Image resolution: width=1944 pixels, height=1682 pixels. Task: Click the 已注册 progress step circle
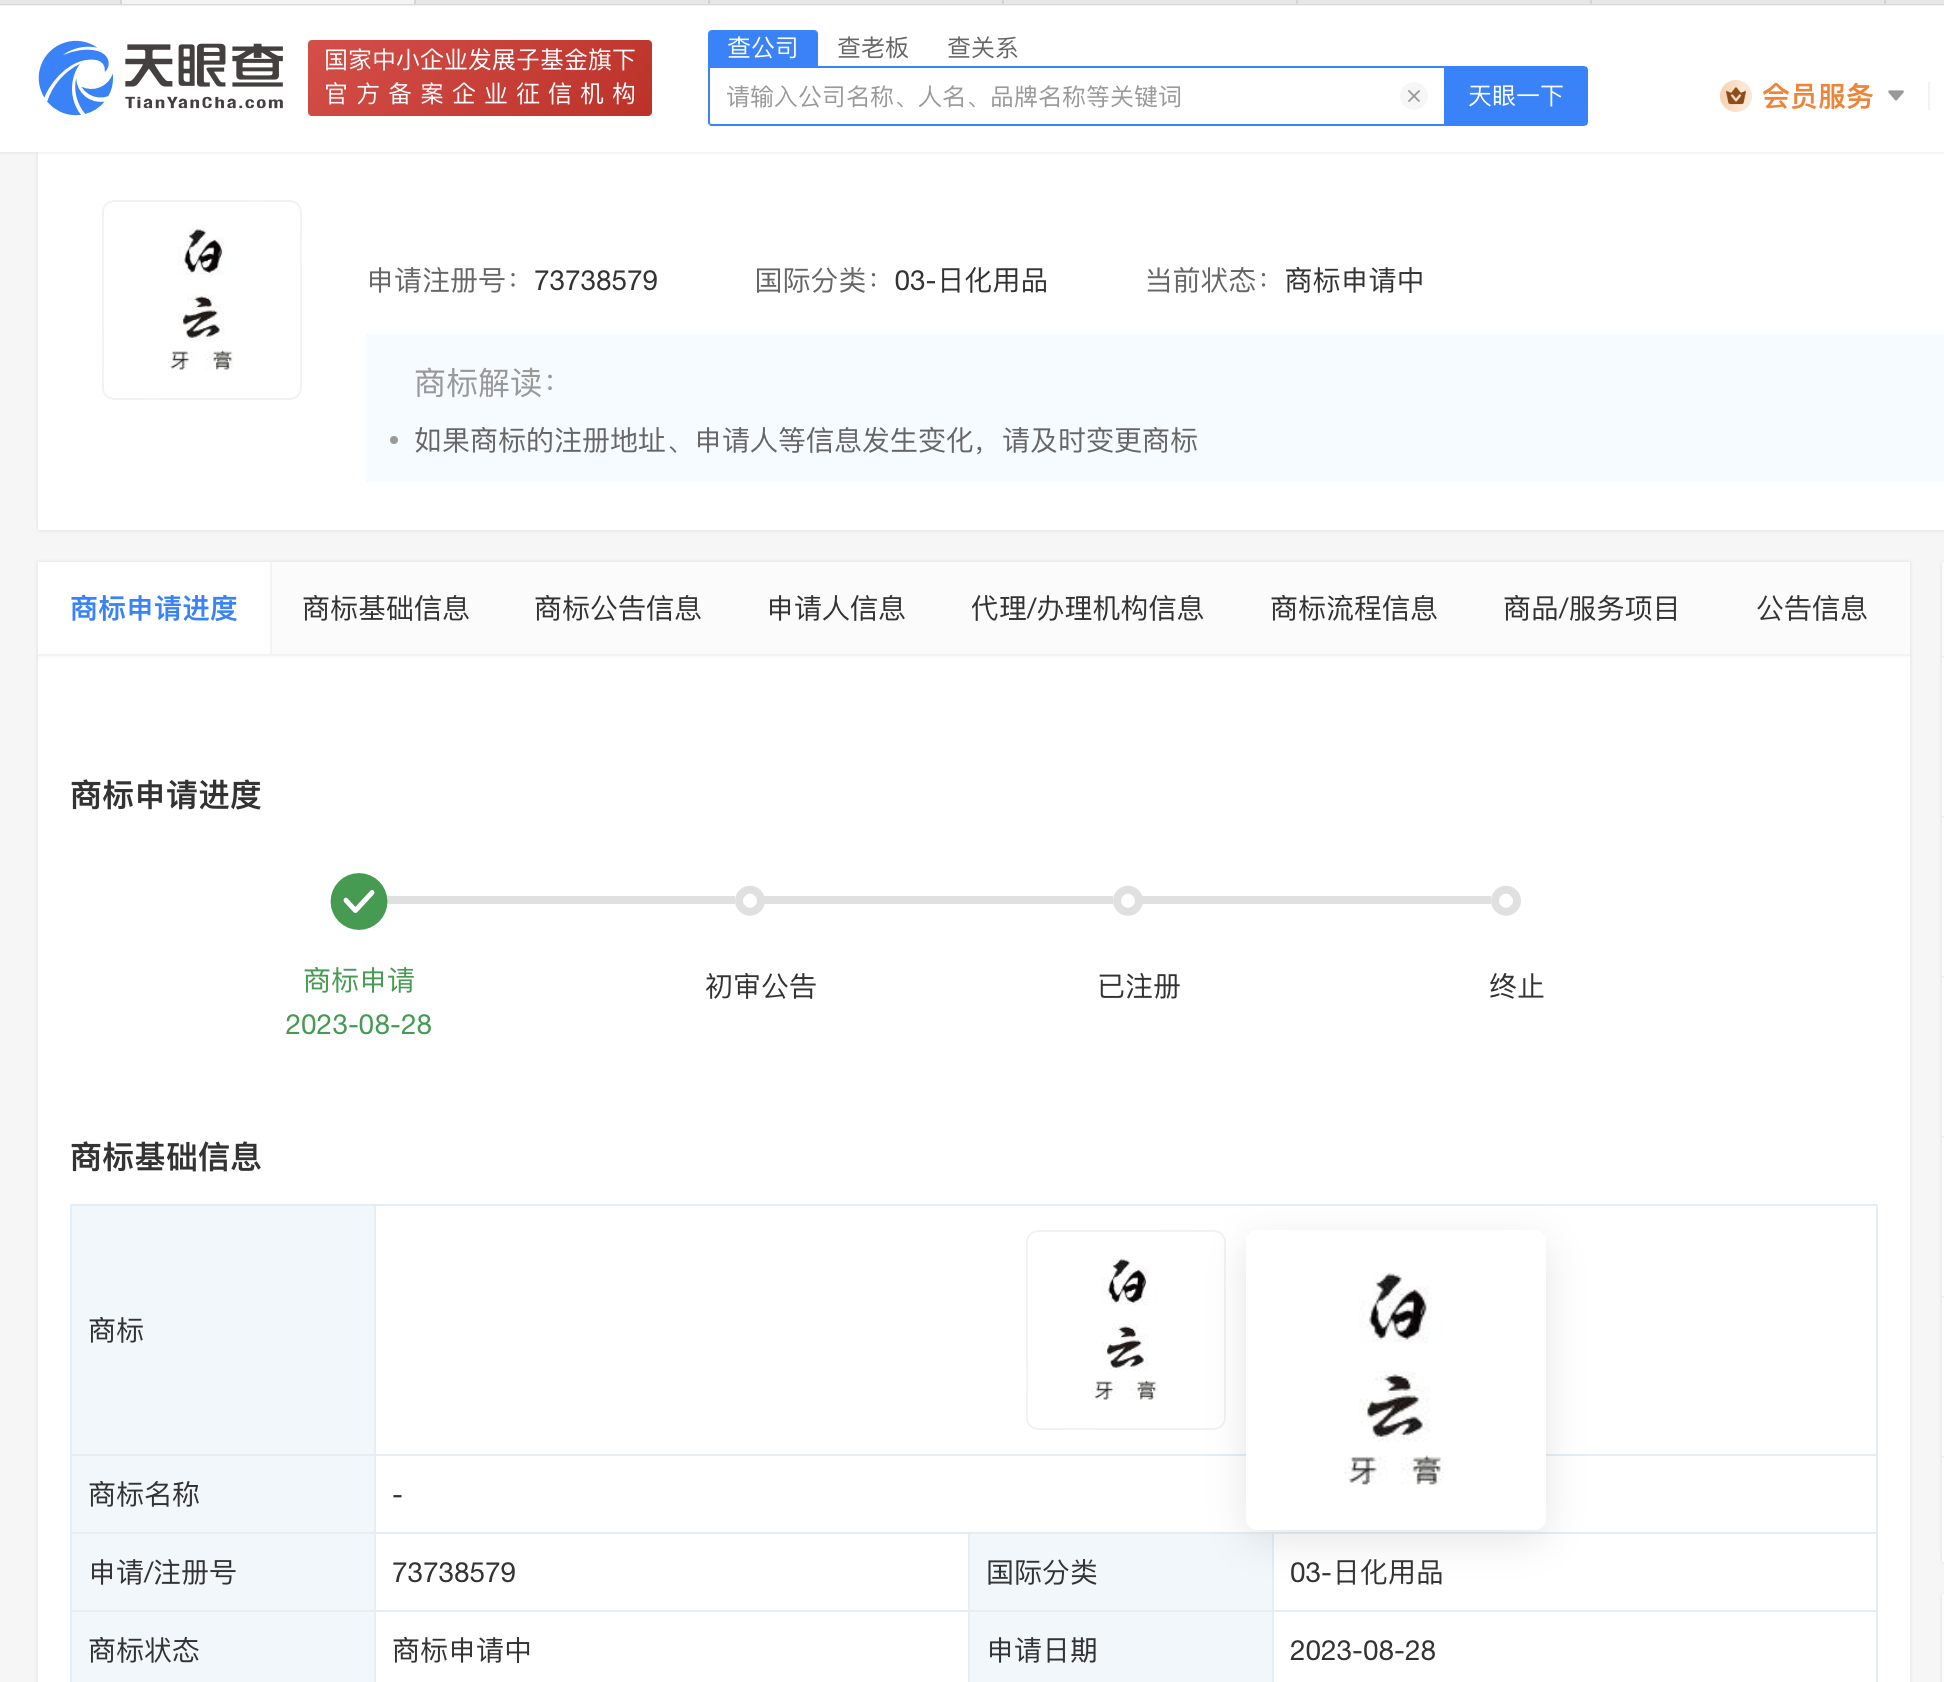coord(1128,901)
